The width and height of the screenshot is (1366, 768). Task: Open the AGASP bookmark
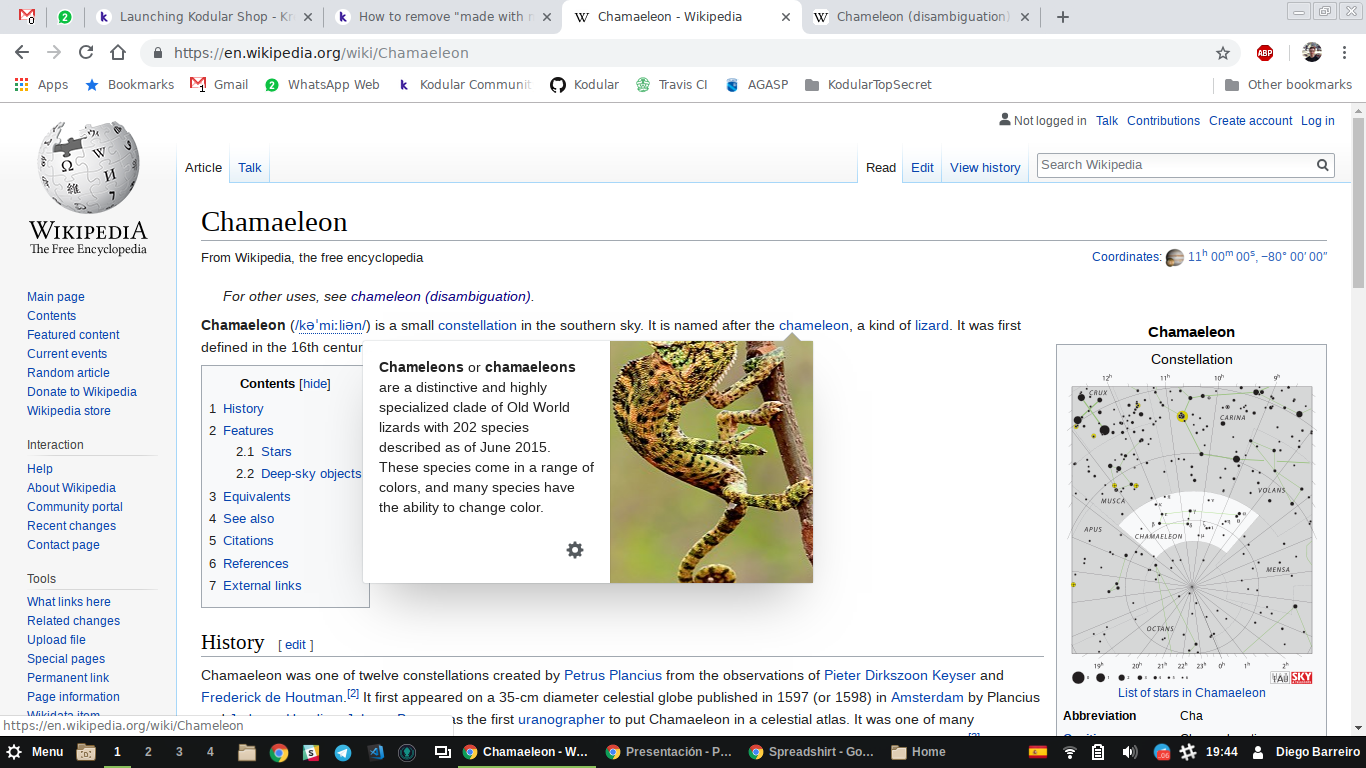point(757,85)
